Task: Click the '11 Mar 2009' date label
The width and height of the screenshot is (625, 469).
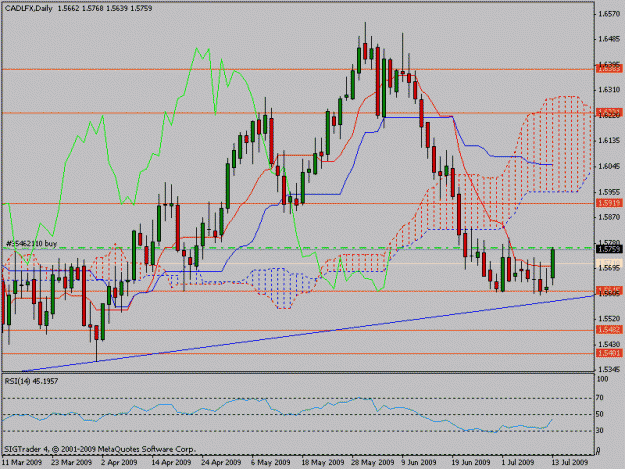Action: [x=22, y=462]
